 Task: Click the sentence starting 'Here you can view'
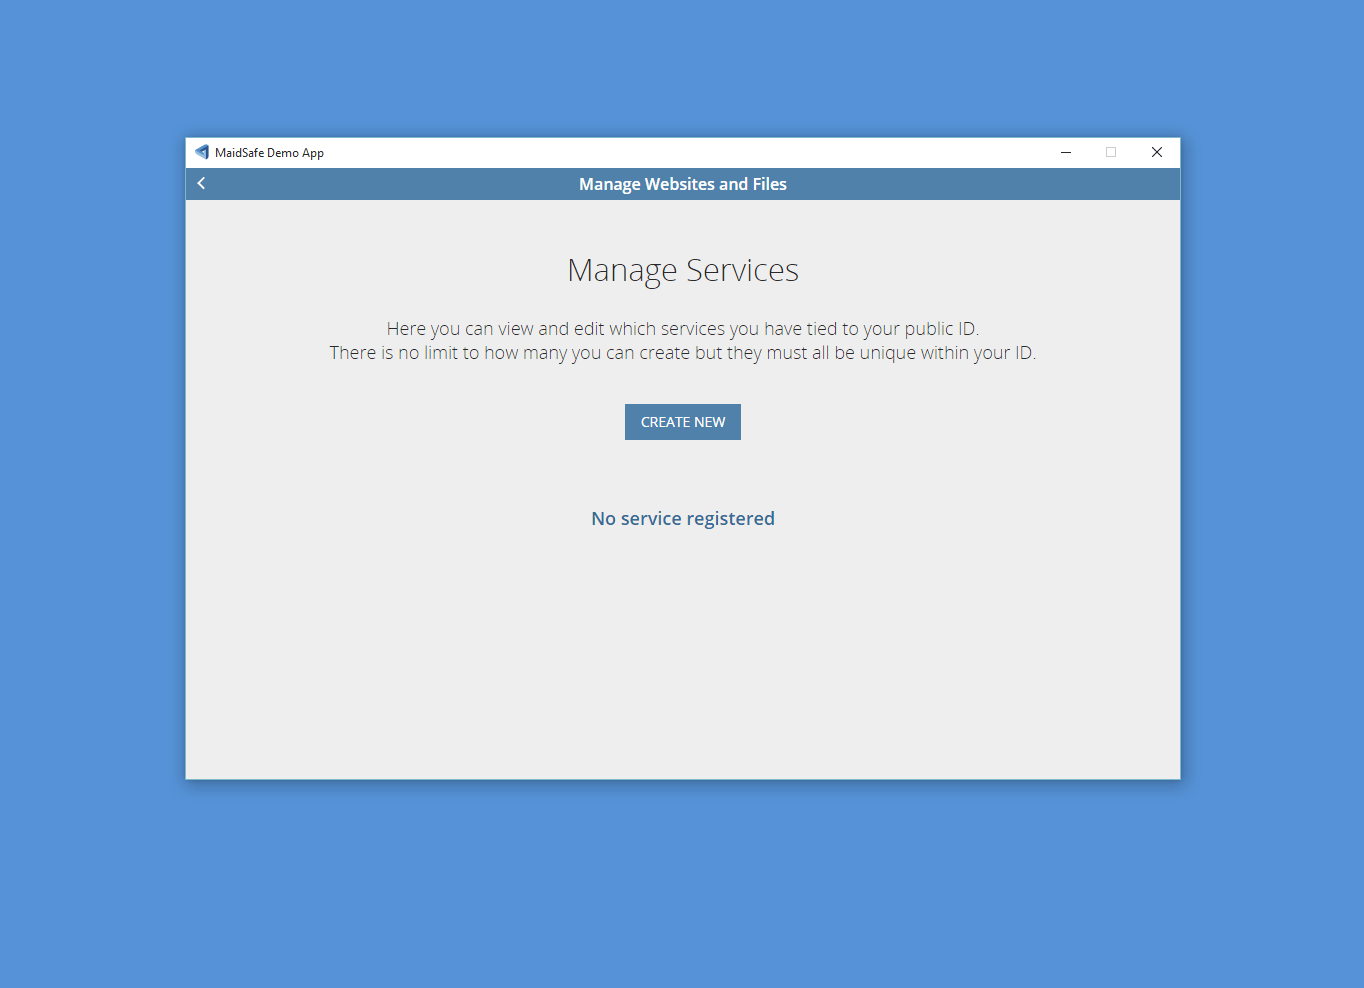(x=683, y=328)
